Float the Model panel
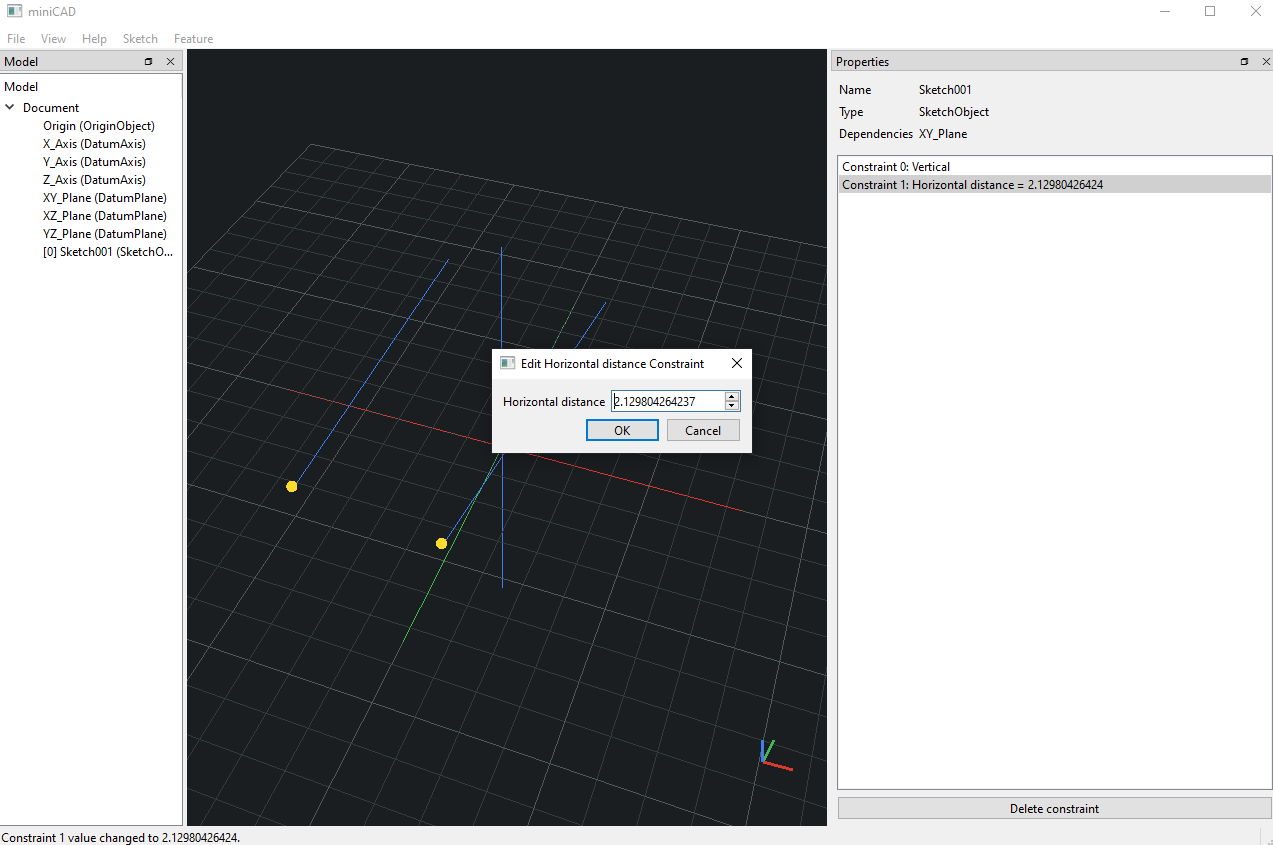Viewport: 1273px width, 845px height. 149,62
